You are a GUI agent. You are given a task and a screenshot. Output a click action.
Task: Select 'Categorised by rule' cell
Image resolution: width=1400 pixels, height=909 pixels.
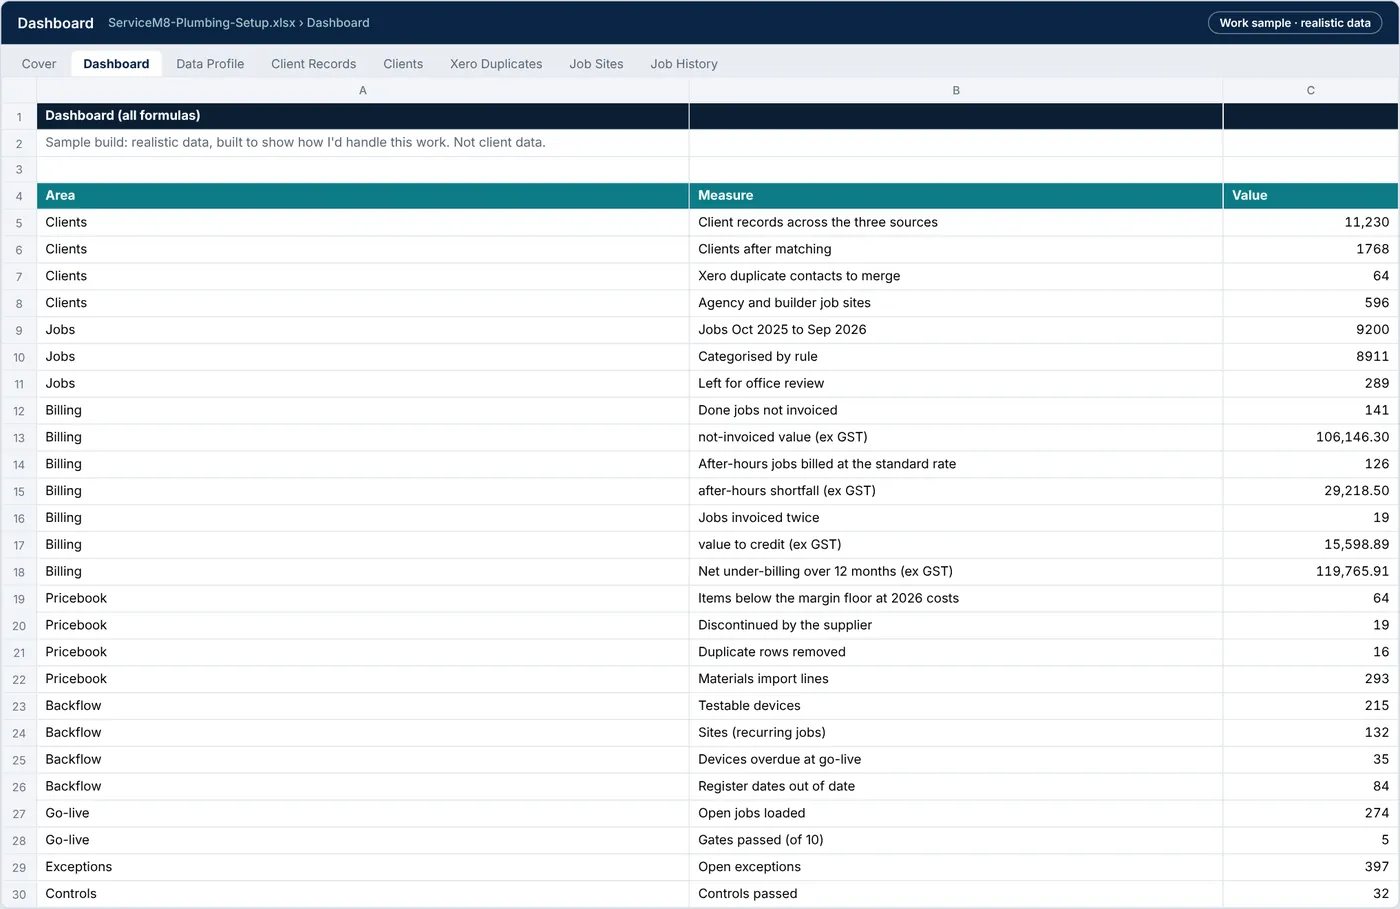click(956, 357)
